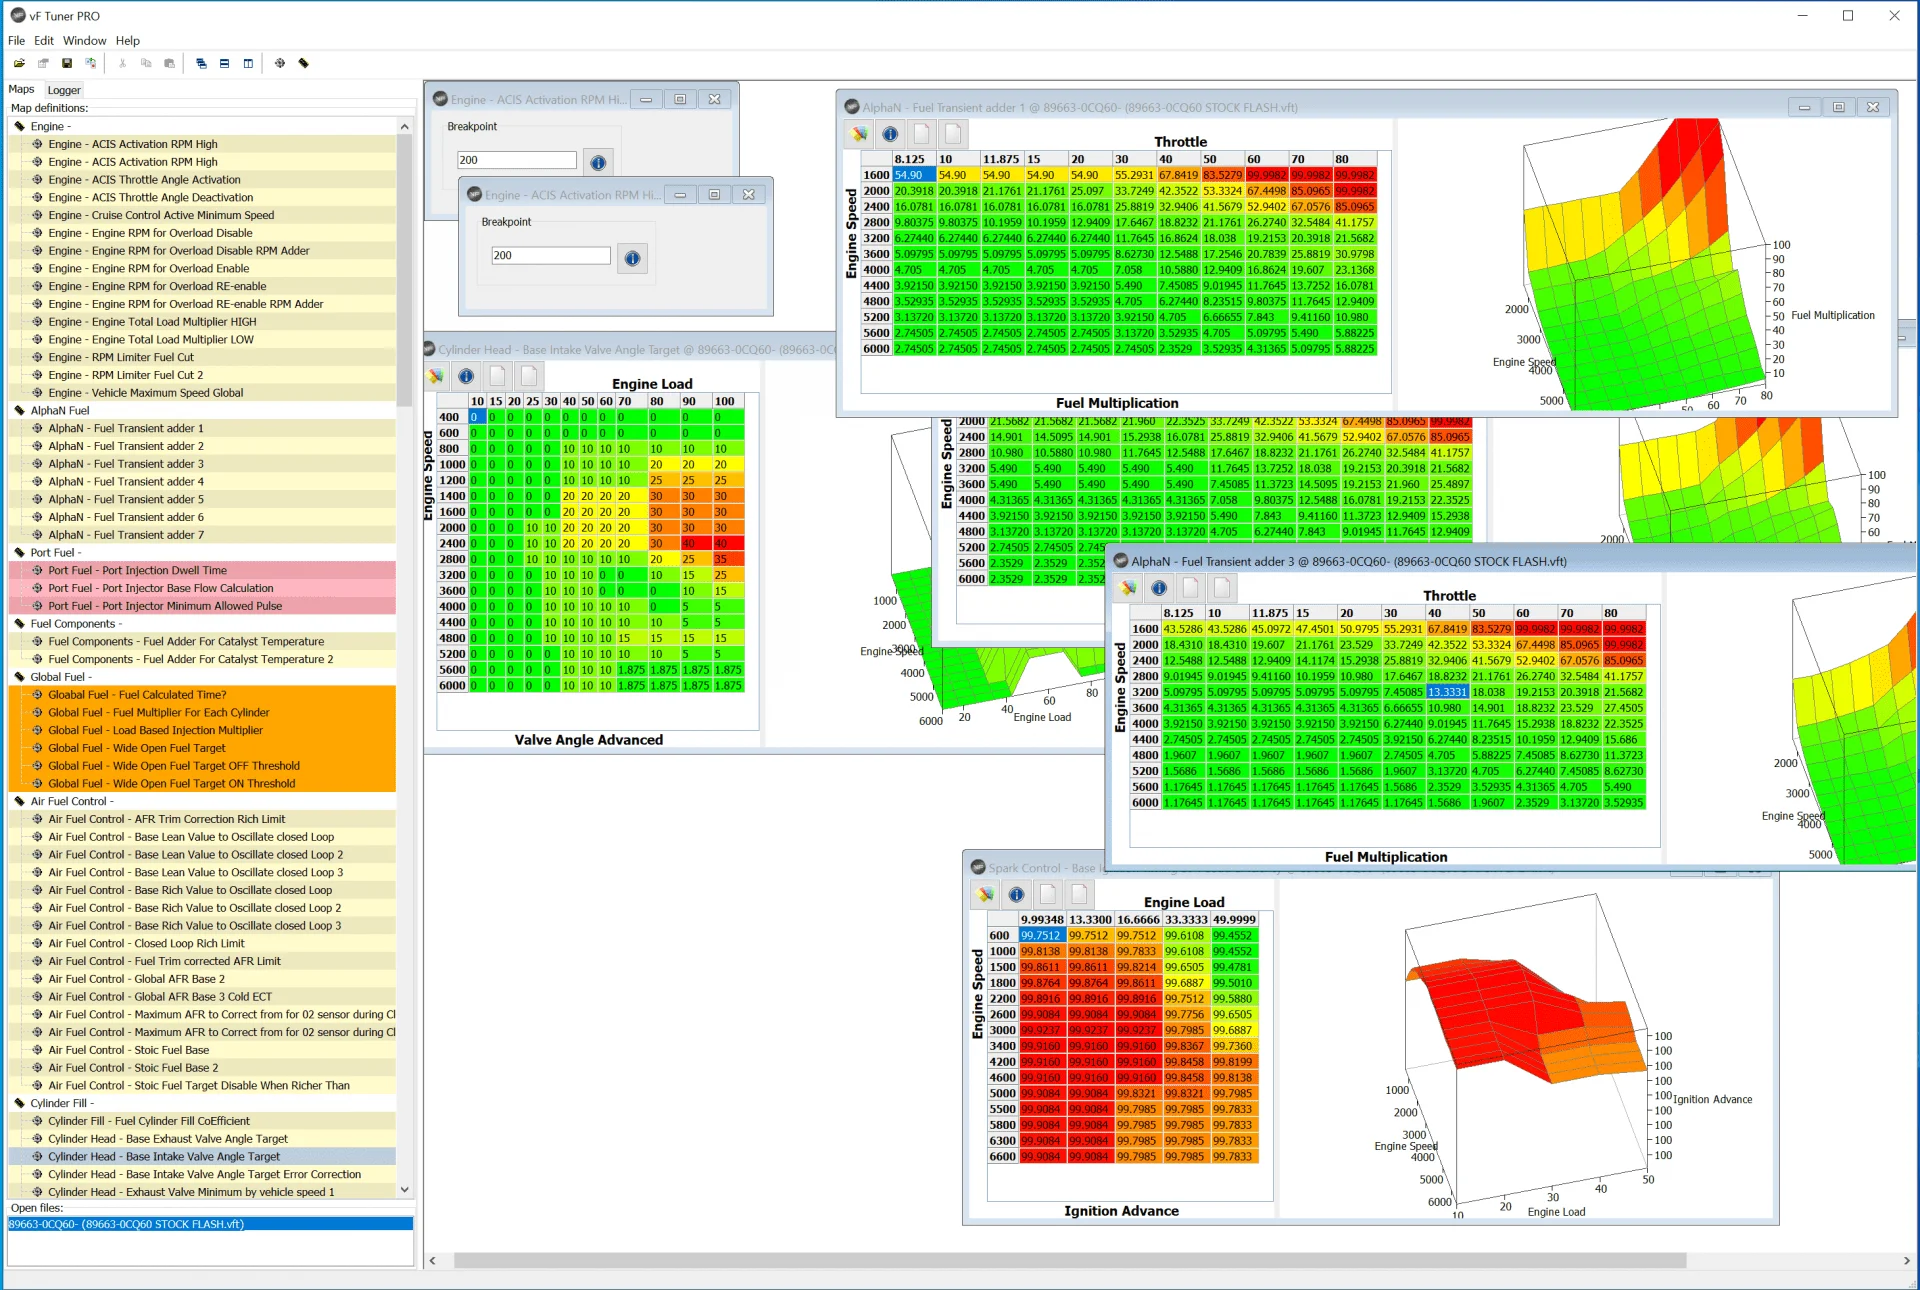Click the tile windows horizontally toolbar icon
Image resolution: width=1920 pixels, height=1290 pixels.
point(224,63)
